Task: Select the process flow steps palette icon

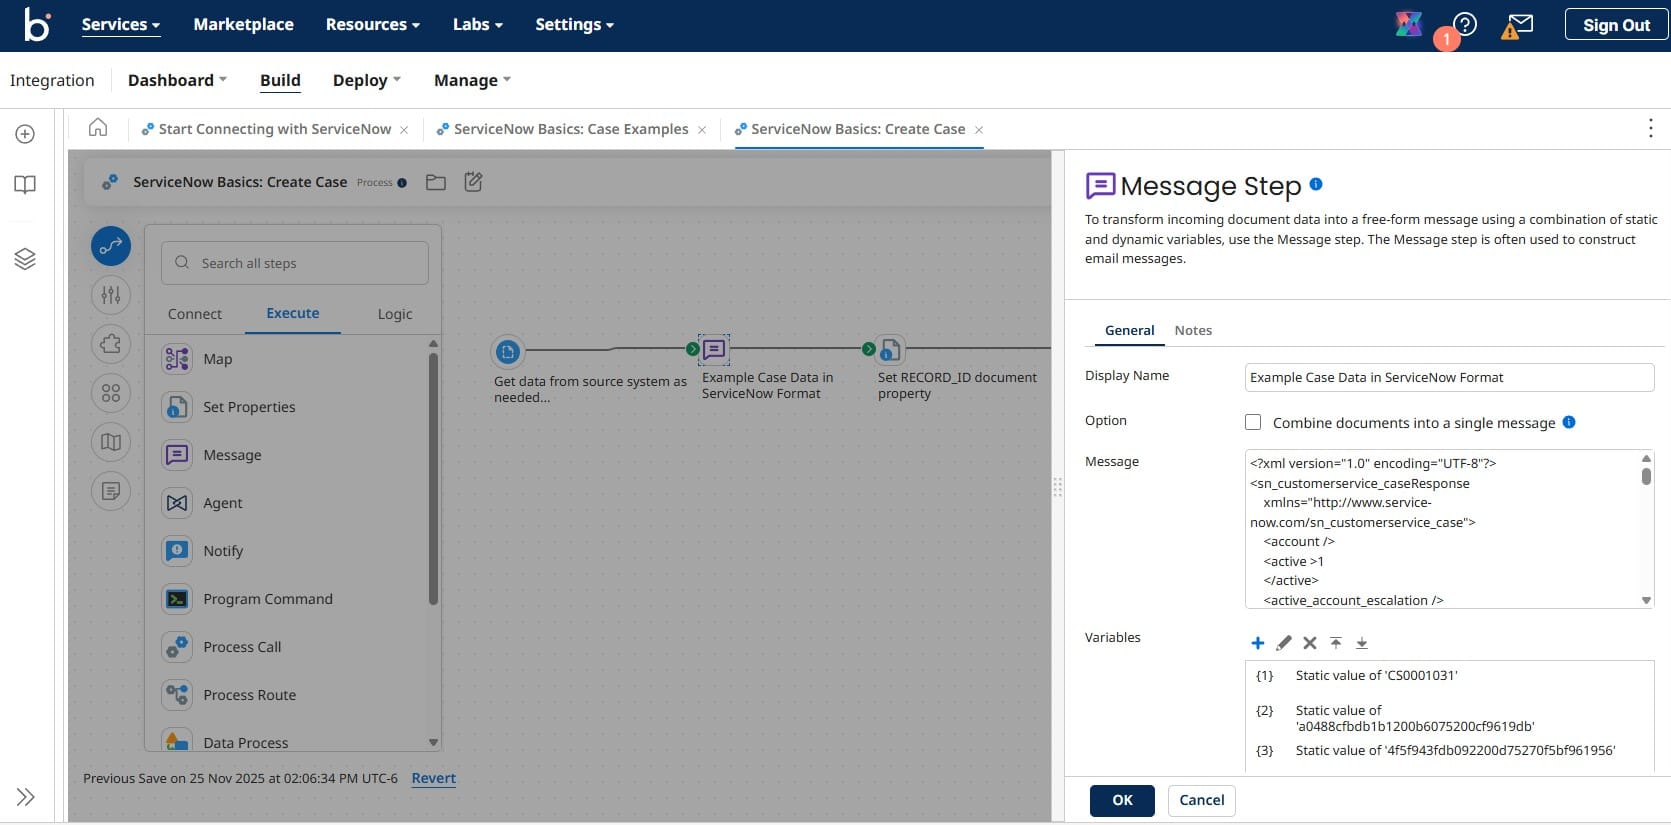Action: pos(111,246)
